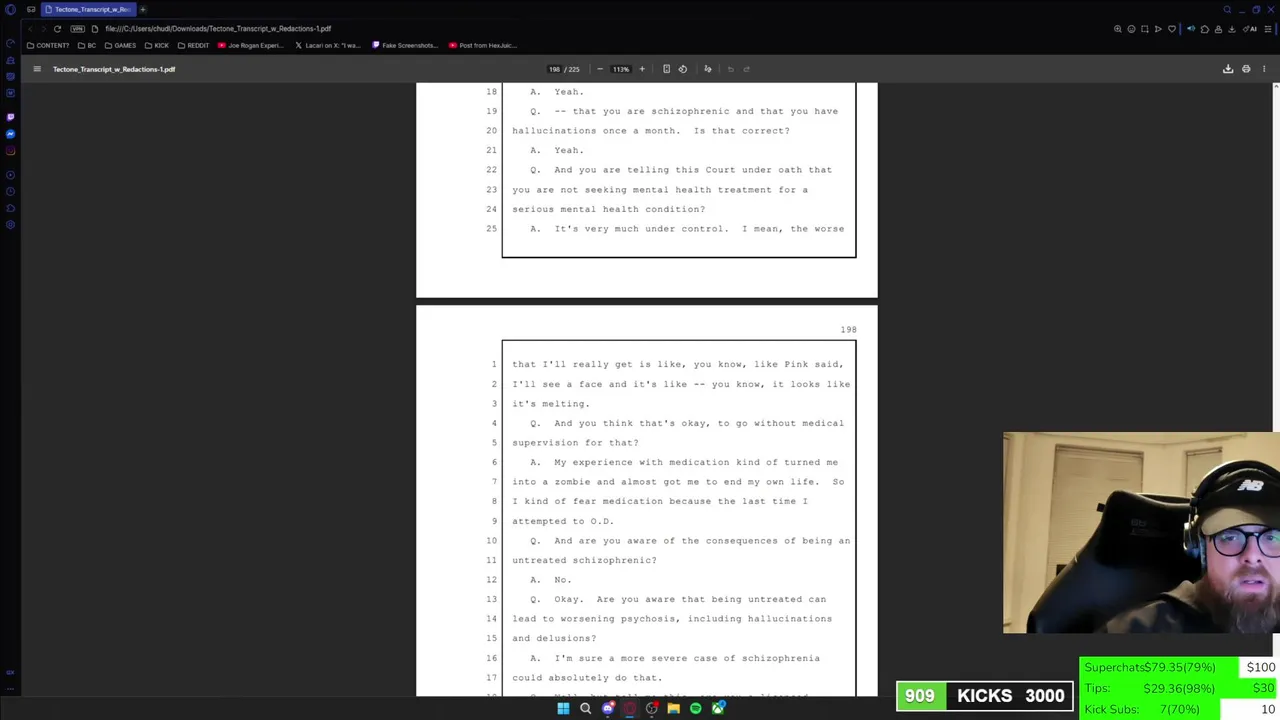Download the PDF file

[1228, 69]
